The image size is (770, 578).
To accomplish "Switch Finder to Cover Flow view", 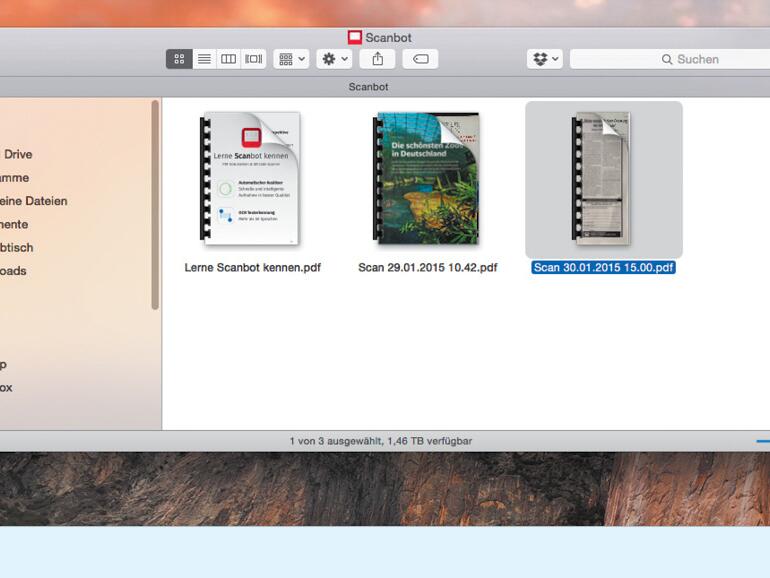I will click(253, 59).
